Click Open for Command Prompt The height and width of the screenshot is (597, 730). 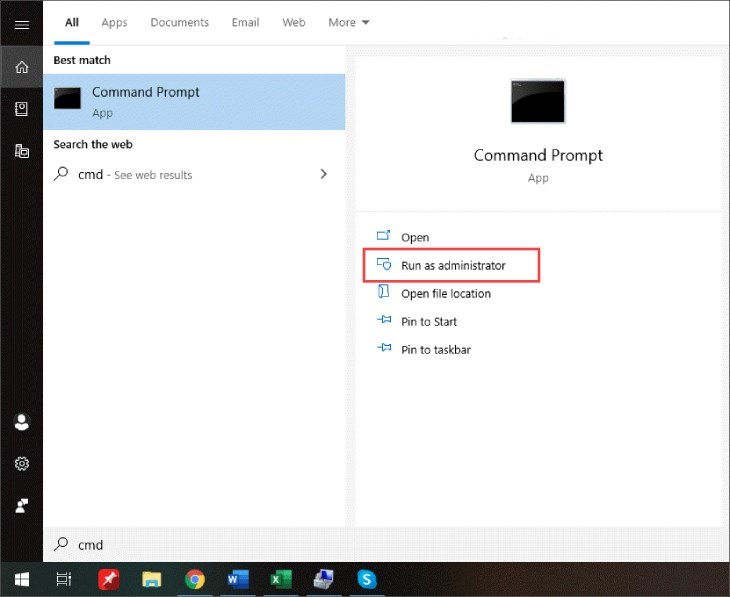(415, 237)
